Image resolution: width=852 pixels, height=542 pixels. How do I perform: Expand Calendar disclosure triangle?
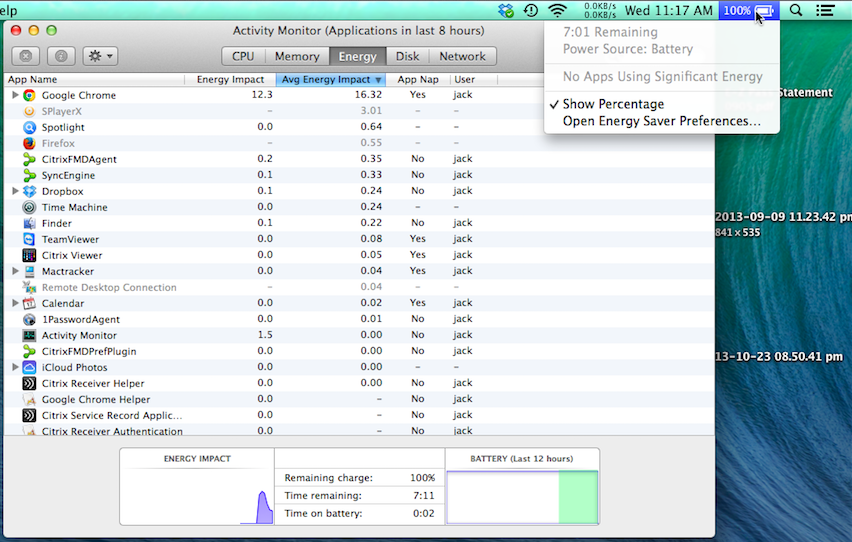coord(15,303)
